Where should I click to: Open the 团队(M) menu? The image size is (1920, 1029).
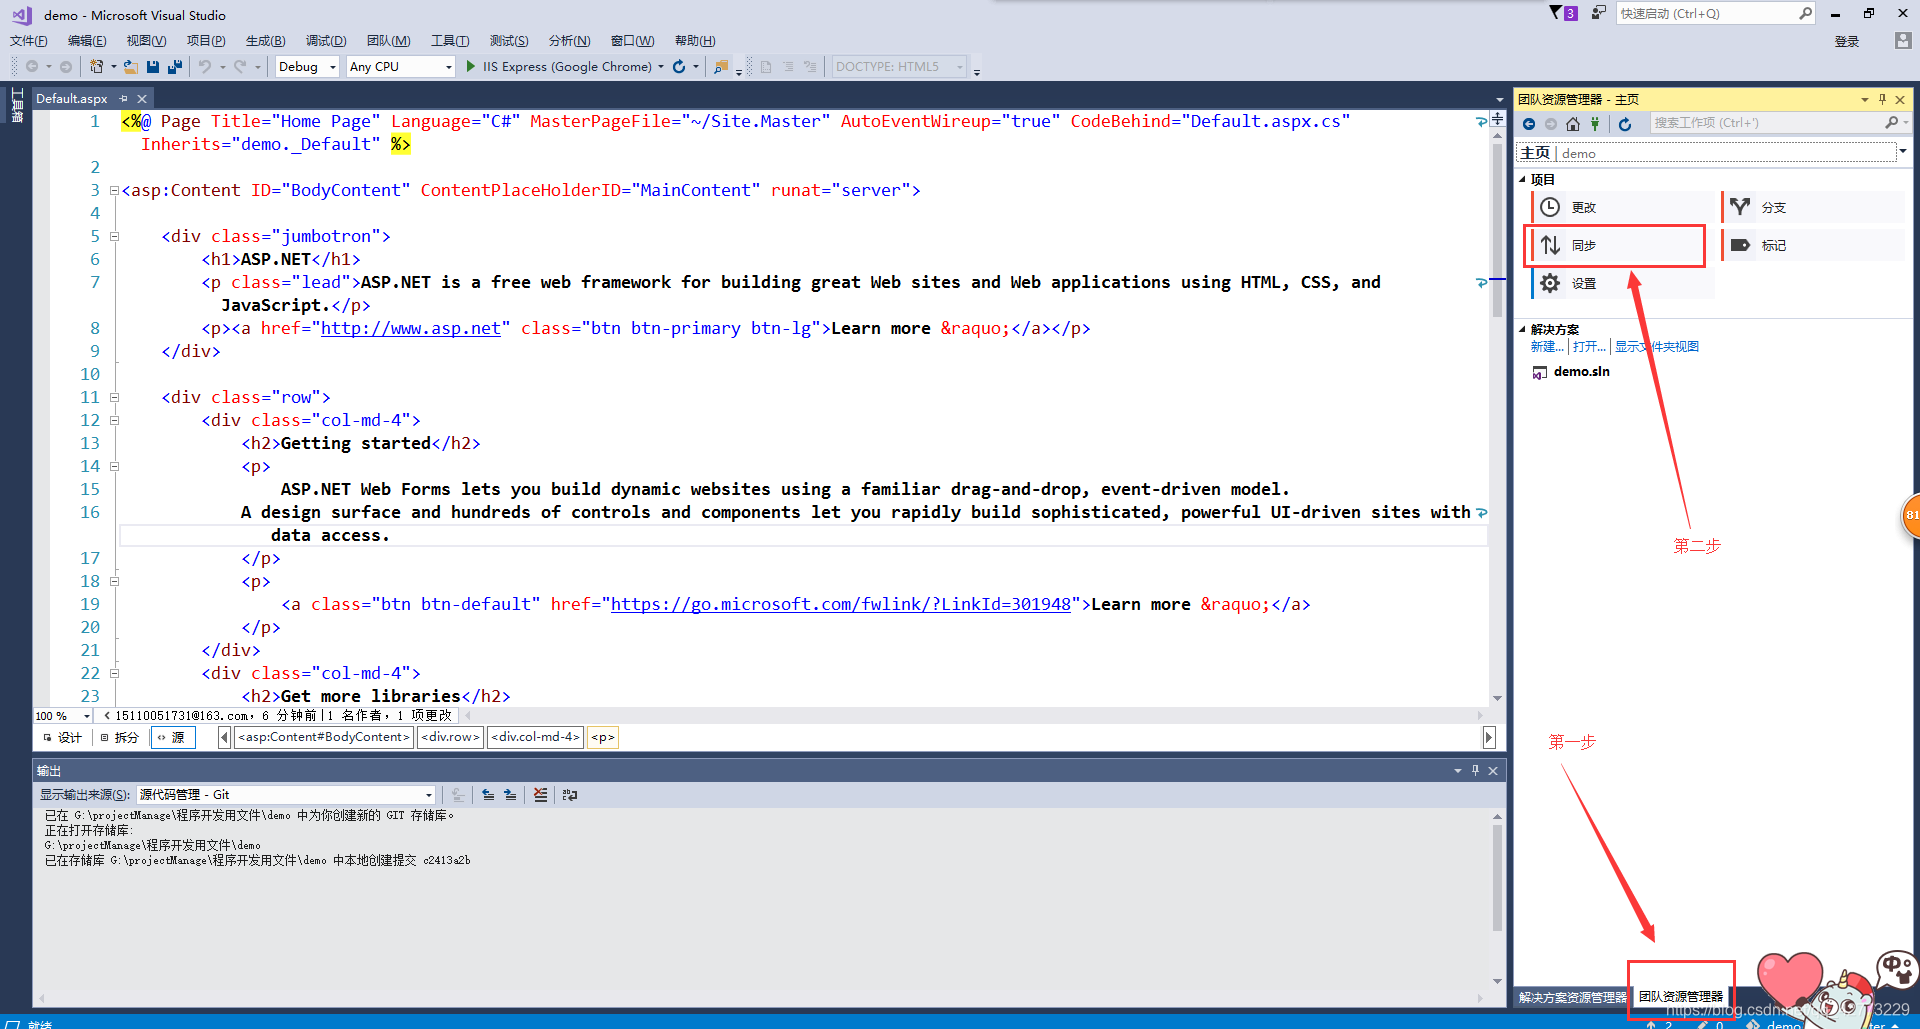click(388, 41)
